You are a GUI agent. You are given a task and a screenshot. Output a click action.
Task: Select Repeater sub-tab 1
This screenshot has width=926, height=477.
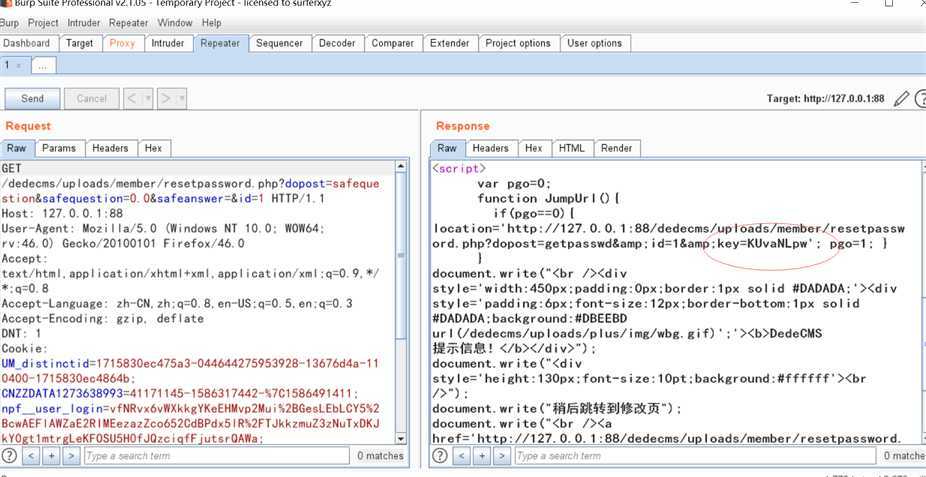14,65
